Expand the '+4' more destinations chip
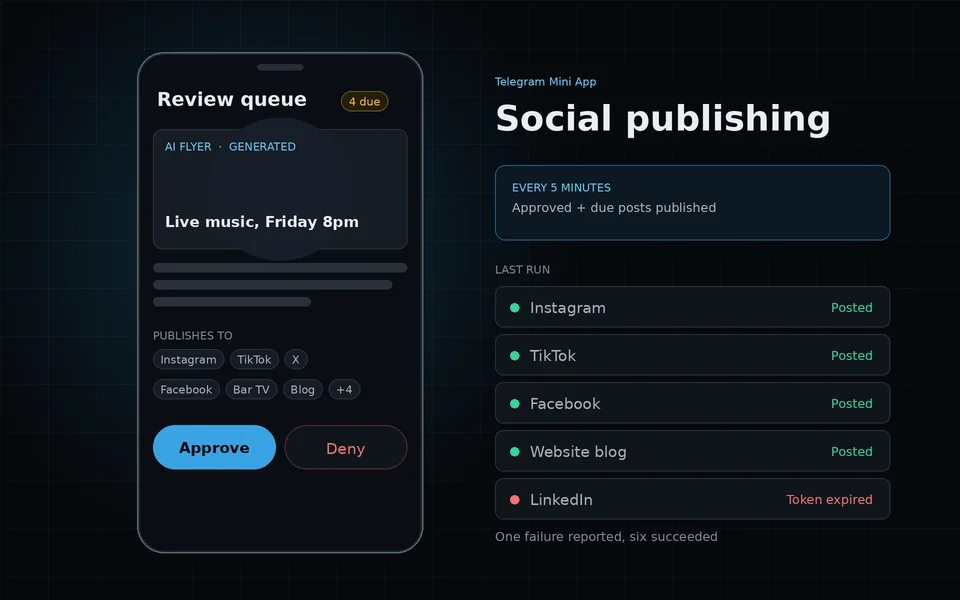960x600 pixels. click(344, 389)
